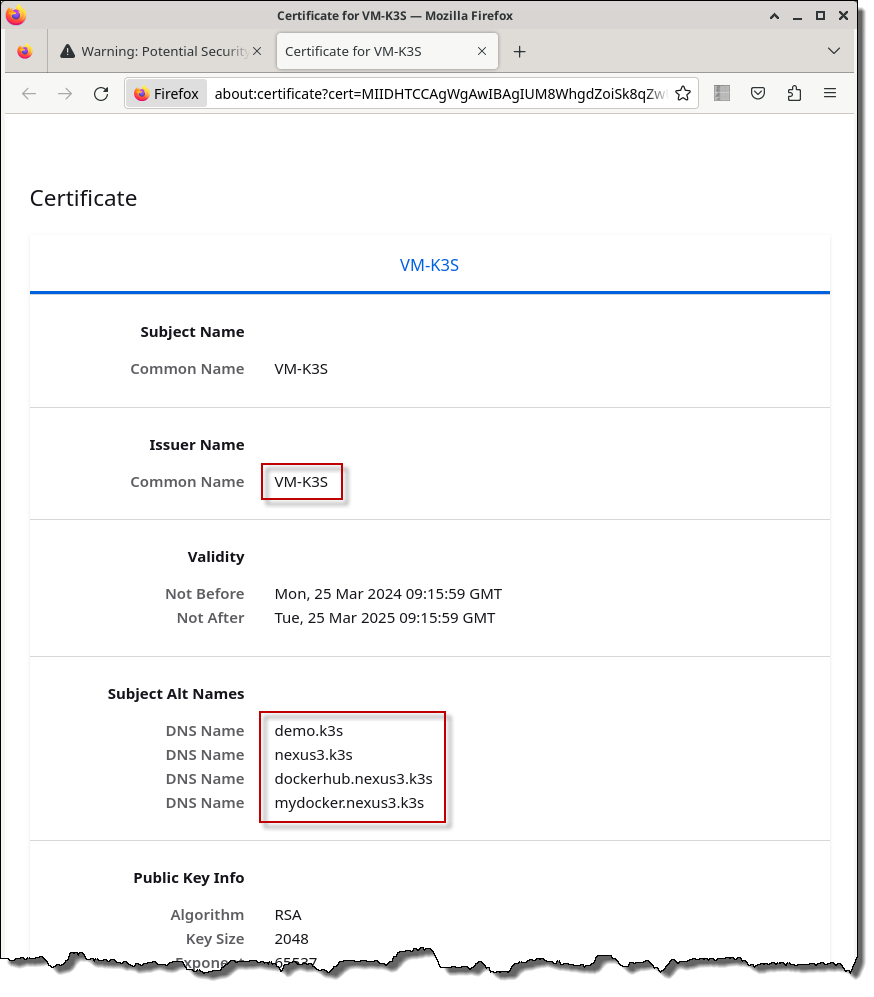Expand the list all tabs chevron

pyautogui.click(x=834, y=51)
